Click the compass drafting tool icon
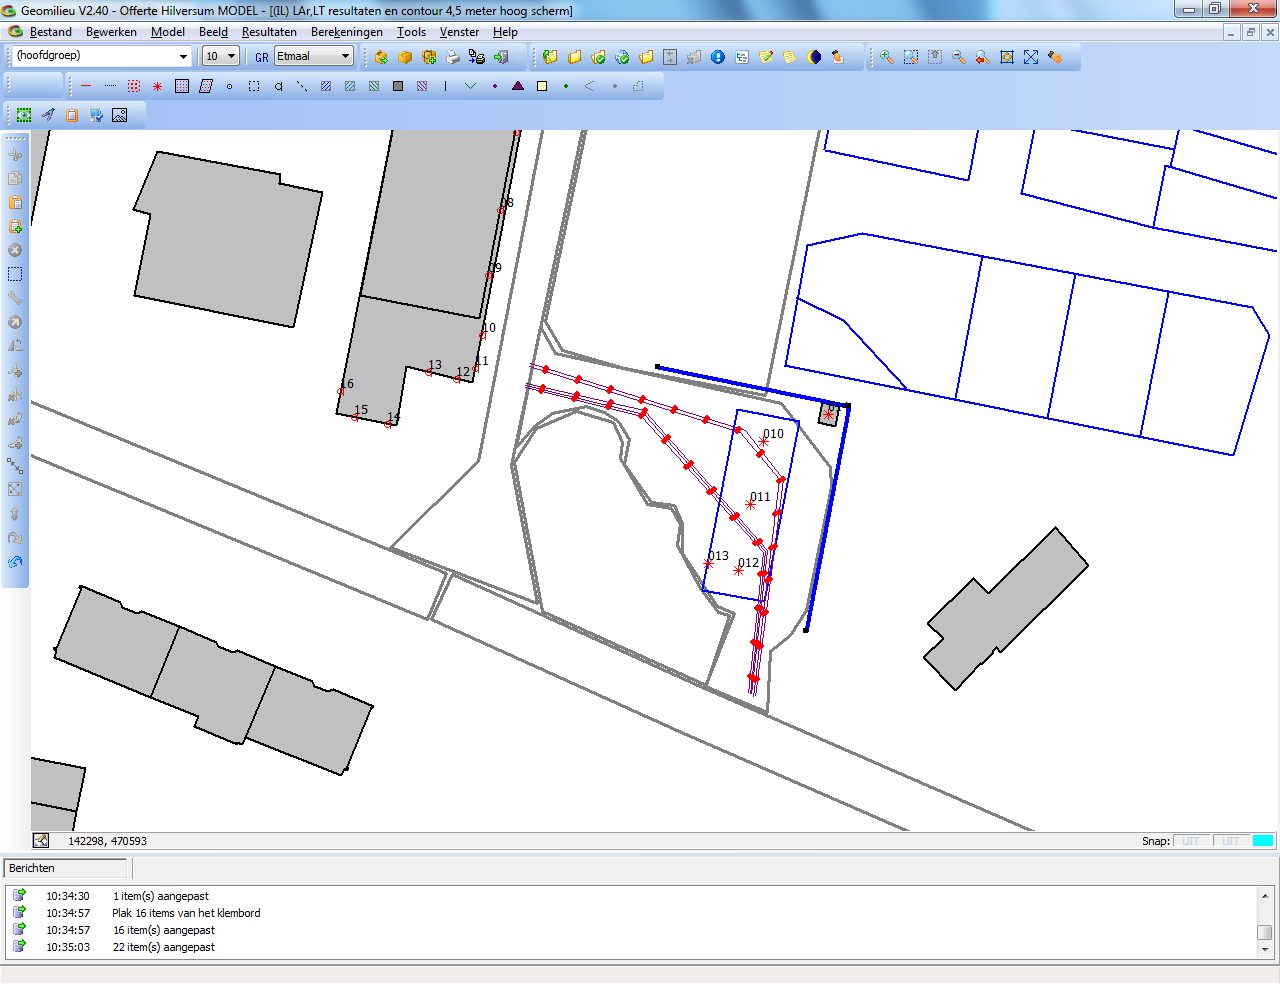 (48, 115)
